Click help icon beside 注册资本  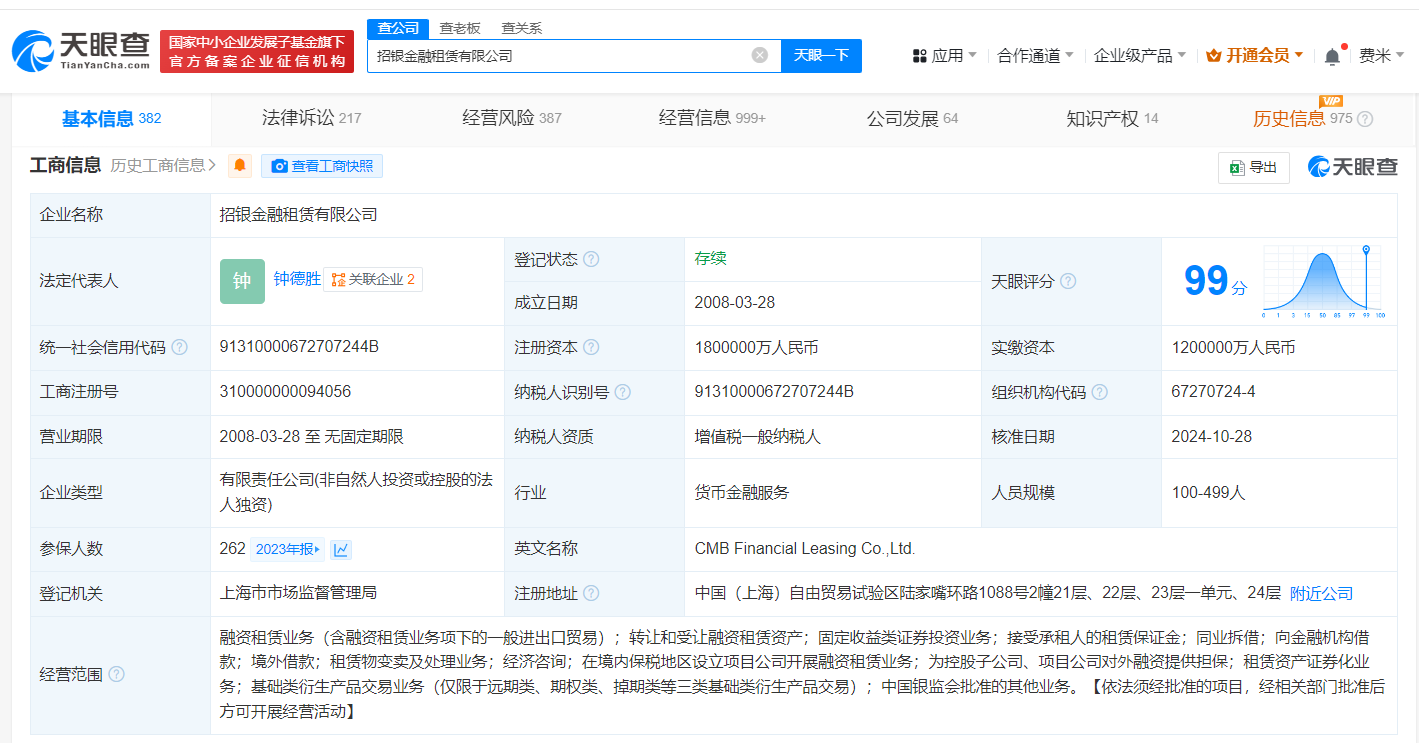(x=591, y=348)
